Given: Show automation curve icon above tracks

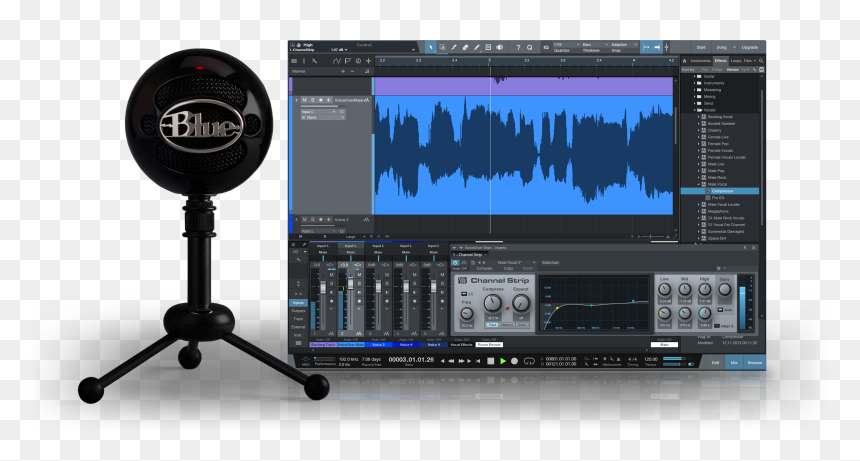Looking at the screenshot, I should click(x=337, y=61).
